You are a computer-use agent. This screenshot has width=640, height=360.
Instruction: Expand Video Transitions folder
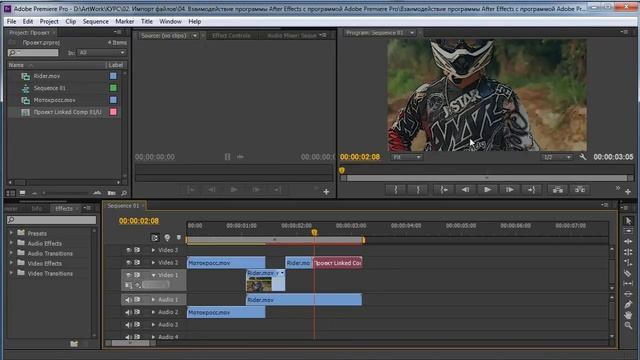[x=11, y=273]
